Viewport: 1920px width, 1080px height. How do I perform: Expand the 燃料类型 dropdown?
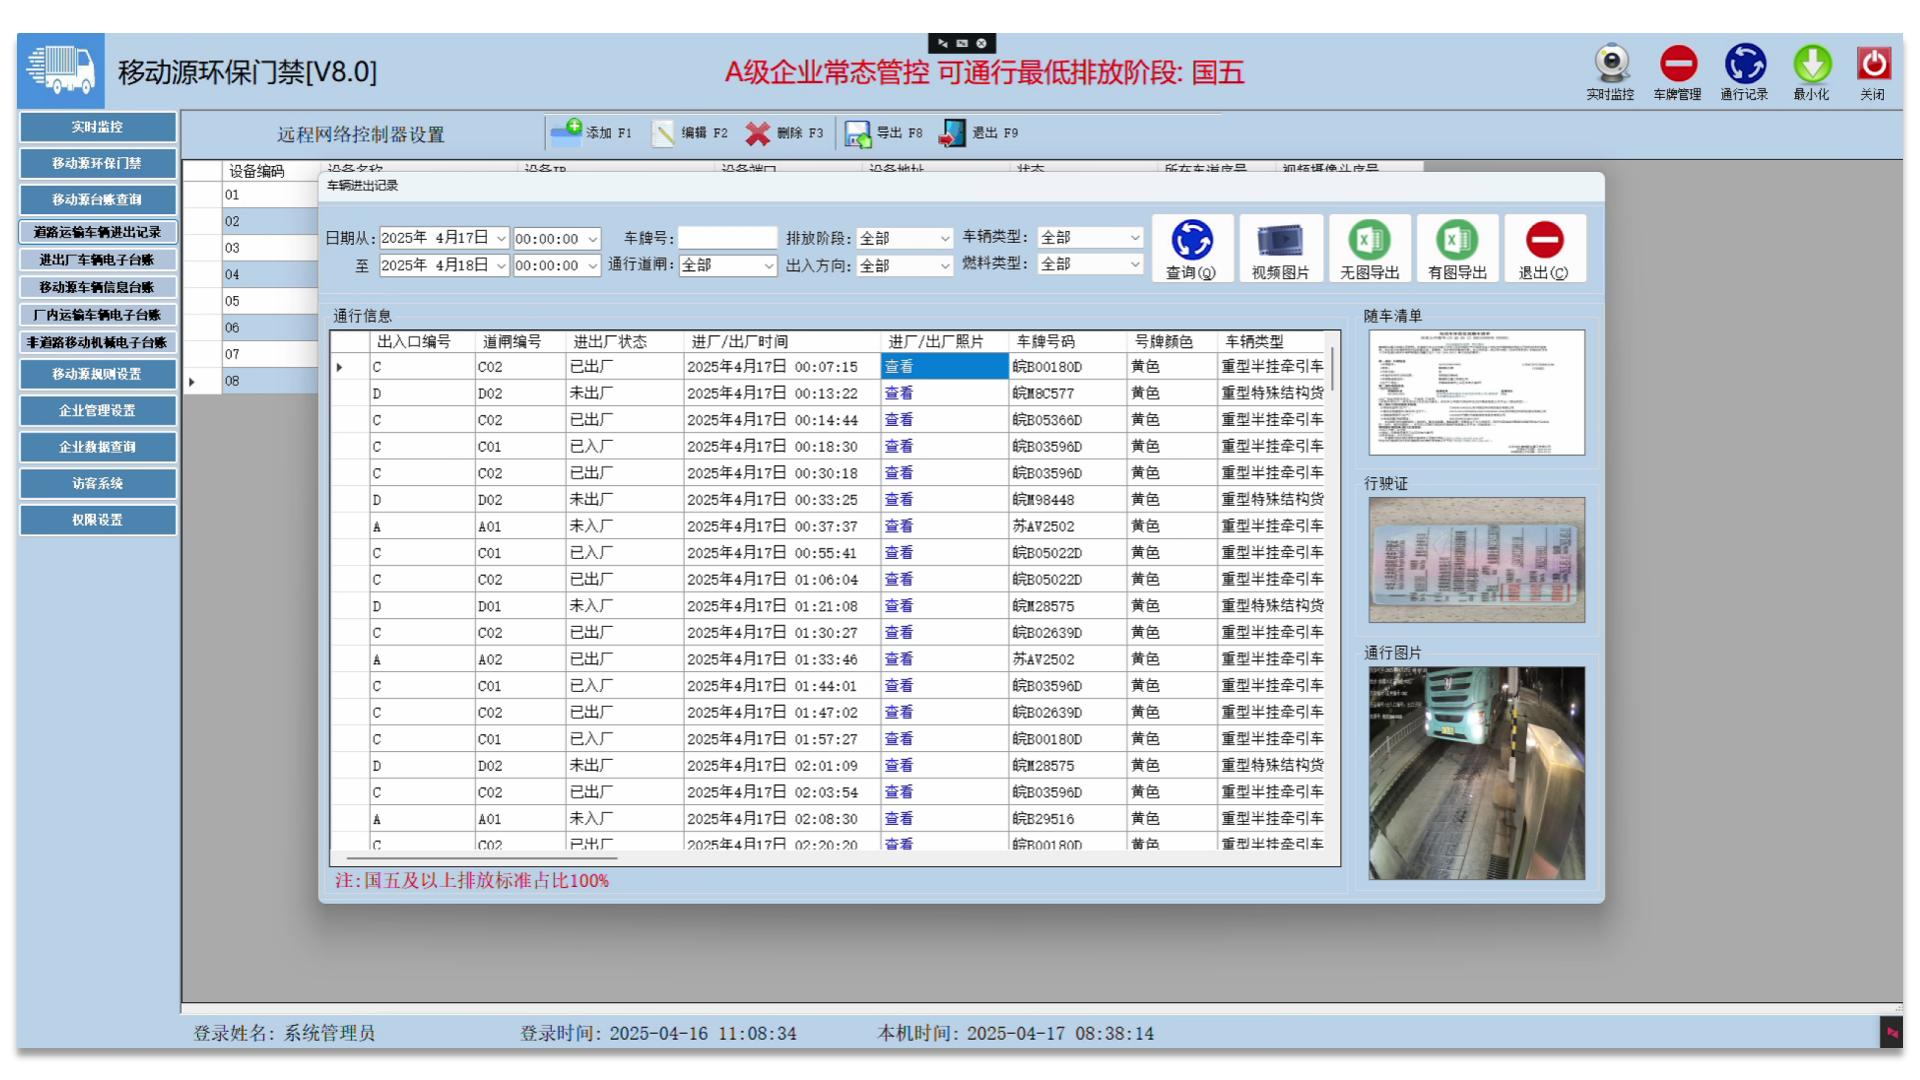tap(1134, 264)
